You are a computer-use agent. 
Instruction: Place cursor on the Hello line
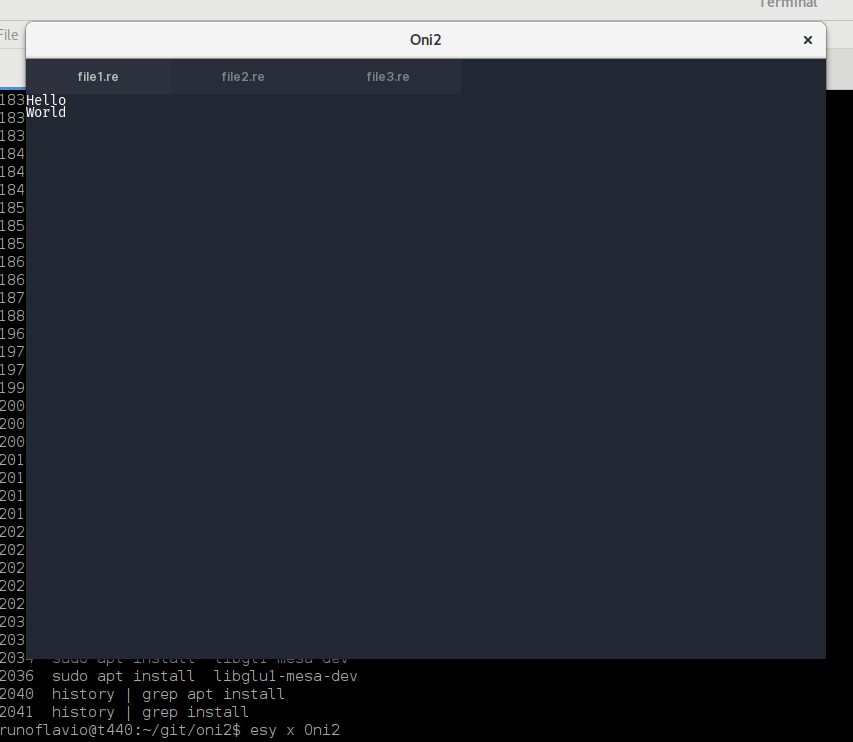pos(46,100)
